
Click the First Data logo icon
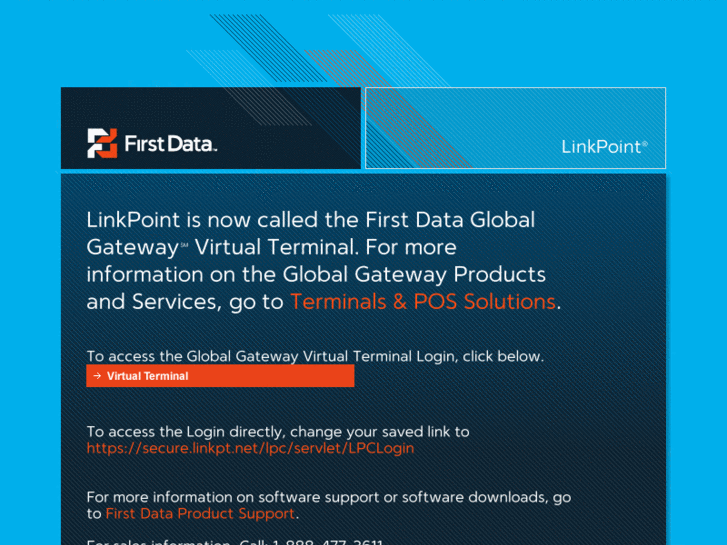click(102, 143)
